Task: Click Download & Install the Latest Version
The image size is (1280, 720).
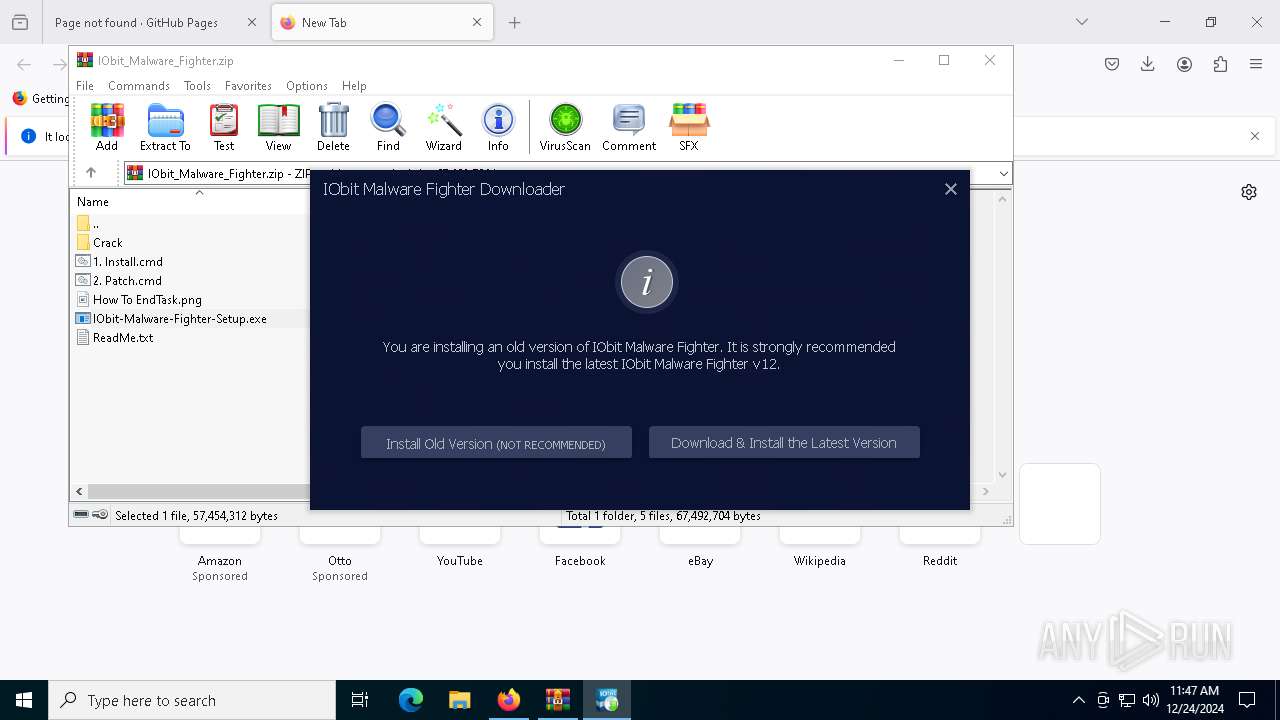Action: tap(784, 443)
